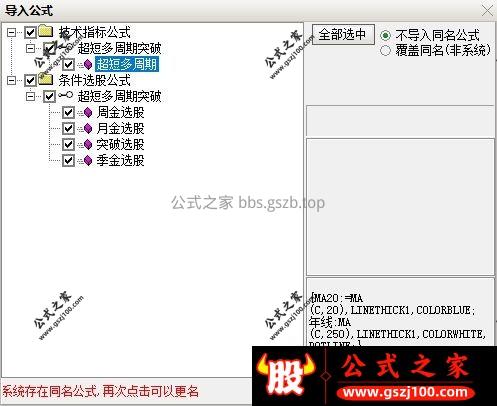Image resolution: width=497 pixels, height=406 pixels.
Task: Click purple formula icon of 季金选股
Action: [x=88, y=160]
